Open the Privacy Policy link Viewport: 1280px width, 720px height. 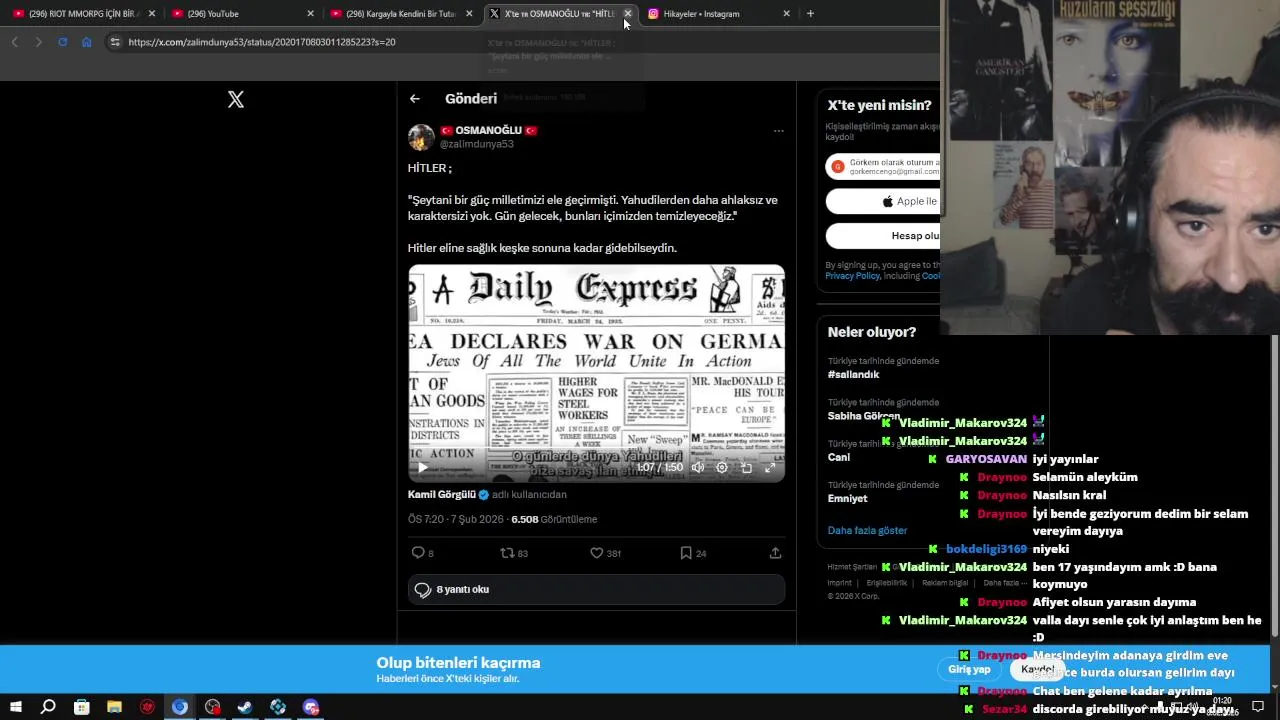pyautogui.click(x=853, y=276)
